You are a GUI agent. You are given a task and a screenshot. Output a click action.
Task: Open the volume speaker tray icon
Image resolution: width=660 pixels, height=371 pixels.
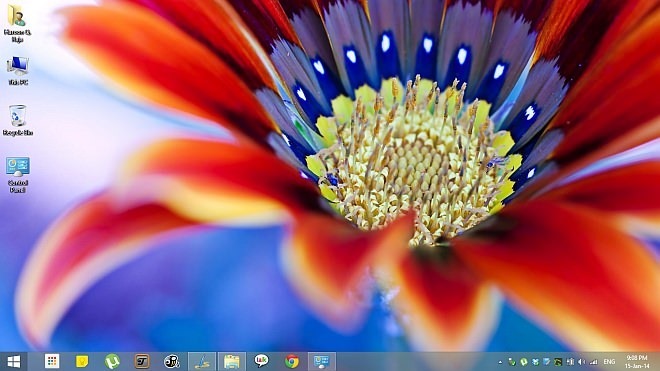click(582, 362)
